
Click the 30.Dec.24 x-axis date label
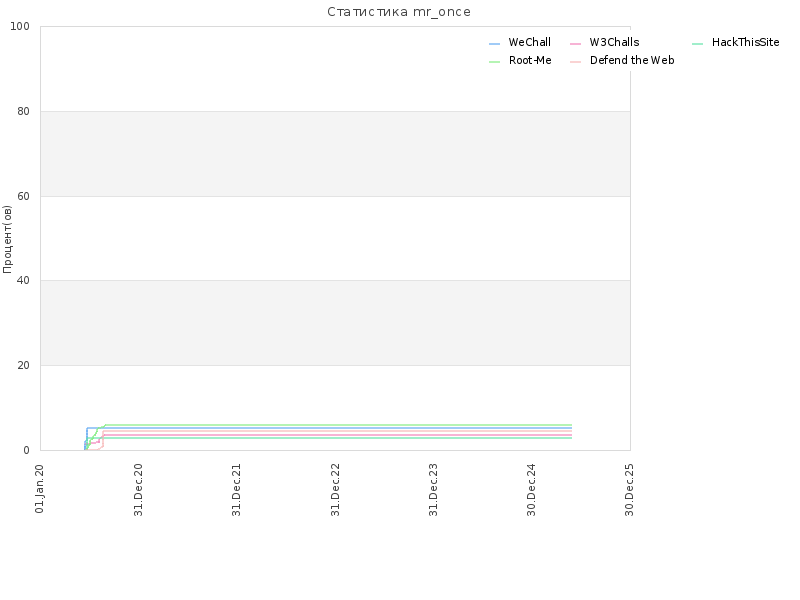coord(531,490)
